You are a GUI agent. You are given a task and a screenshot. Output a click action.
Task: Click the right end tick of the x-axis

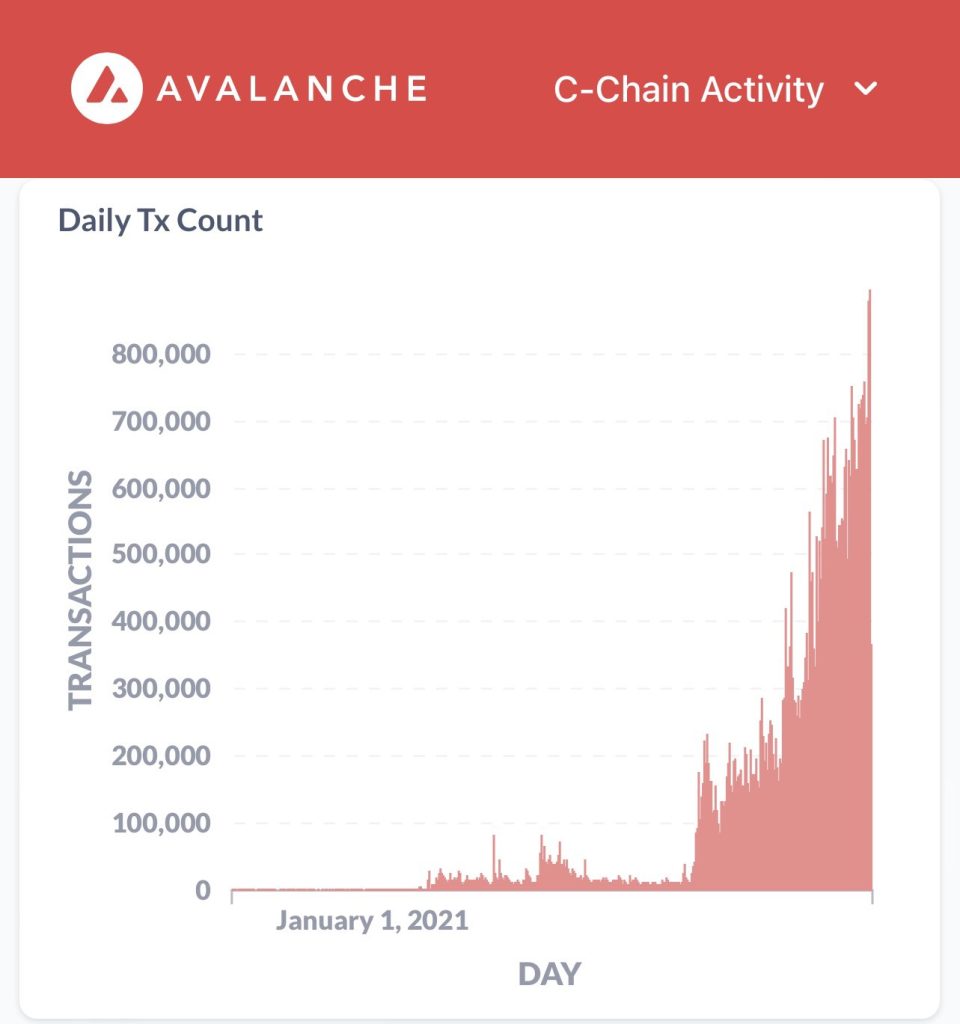click(x=873, y=897)
